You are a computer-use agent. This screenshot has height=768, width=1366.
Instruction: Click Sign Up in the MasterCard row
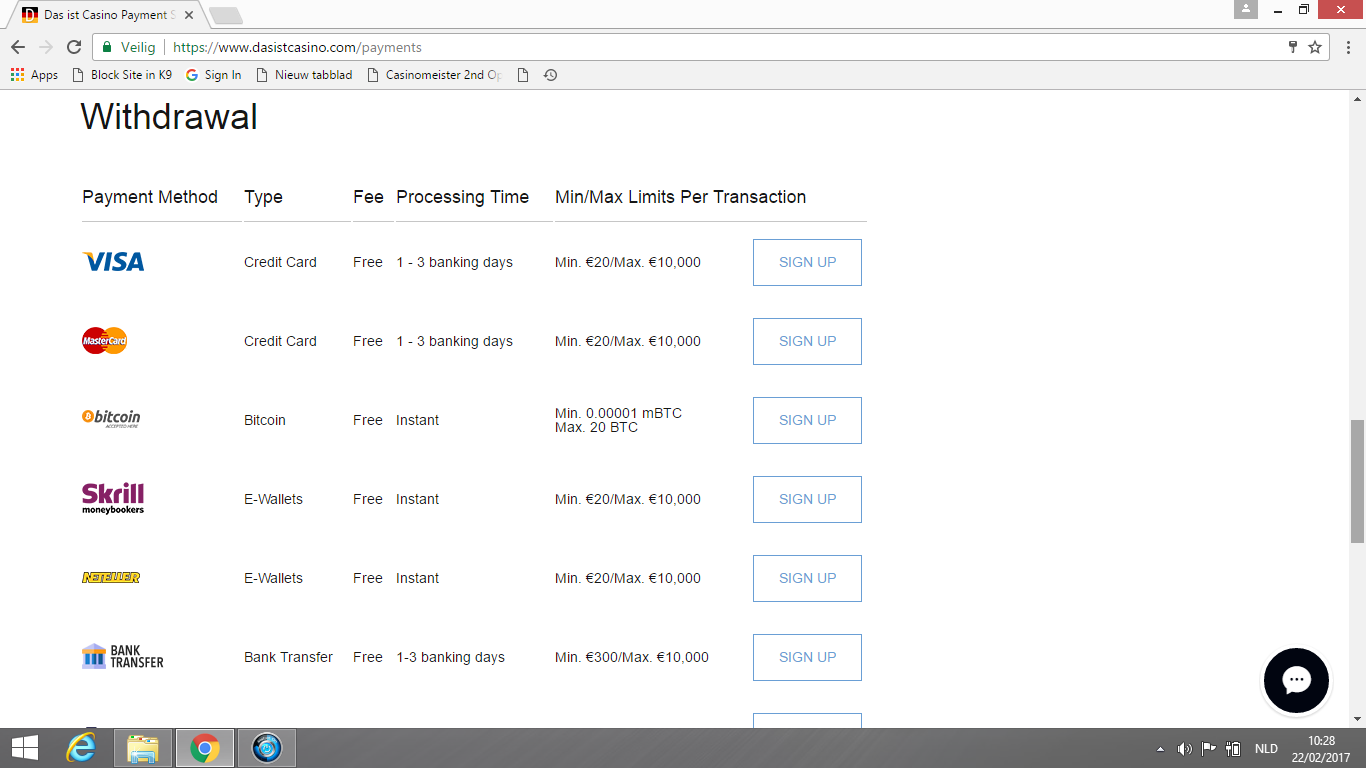807,341
